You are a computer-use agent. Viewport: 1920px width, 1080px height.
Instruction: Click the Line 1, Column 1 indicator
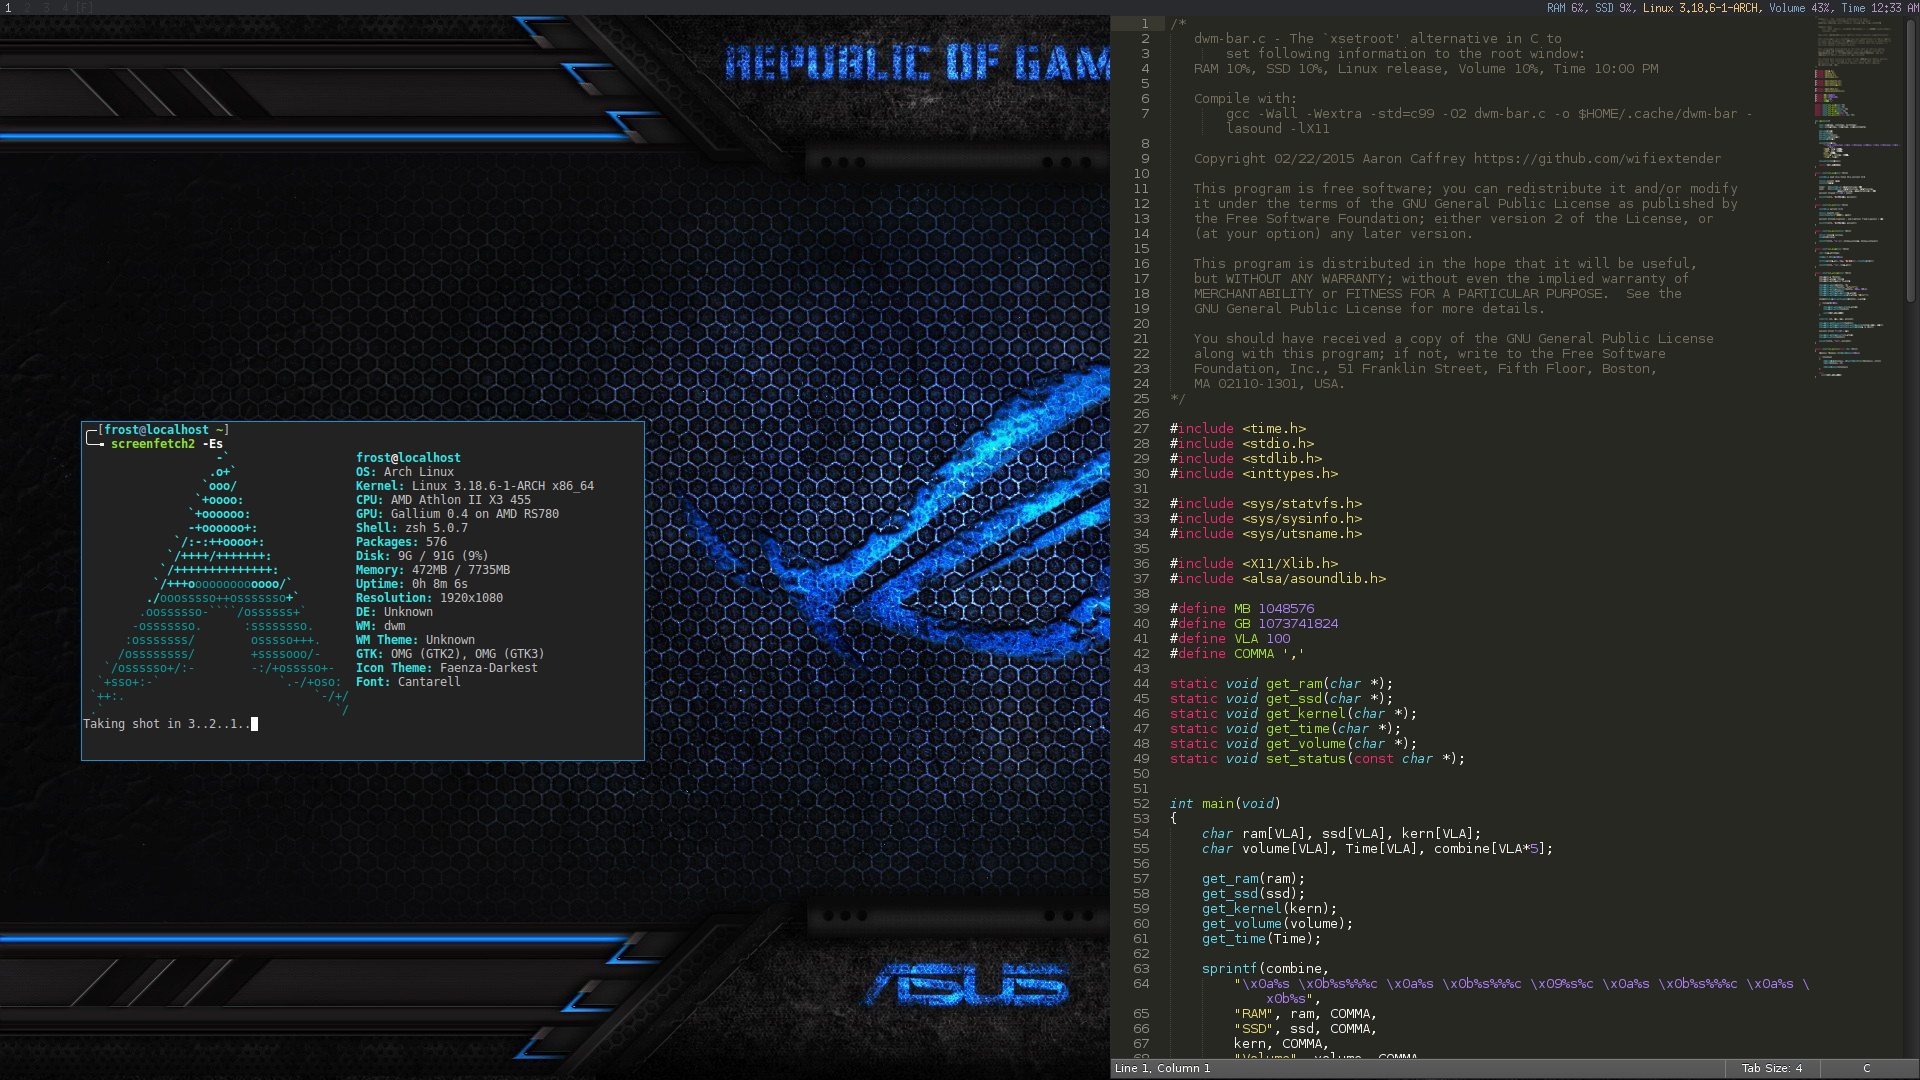click(x=1162, y=1068)
